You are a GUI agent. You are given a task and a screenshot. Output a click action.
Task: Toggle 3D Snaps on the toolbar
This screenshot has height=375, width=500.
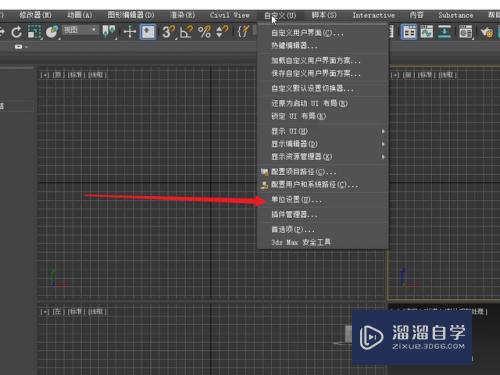pos(168,32)
